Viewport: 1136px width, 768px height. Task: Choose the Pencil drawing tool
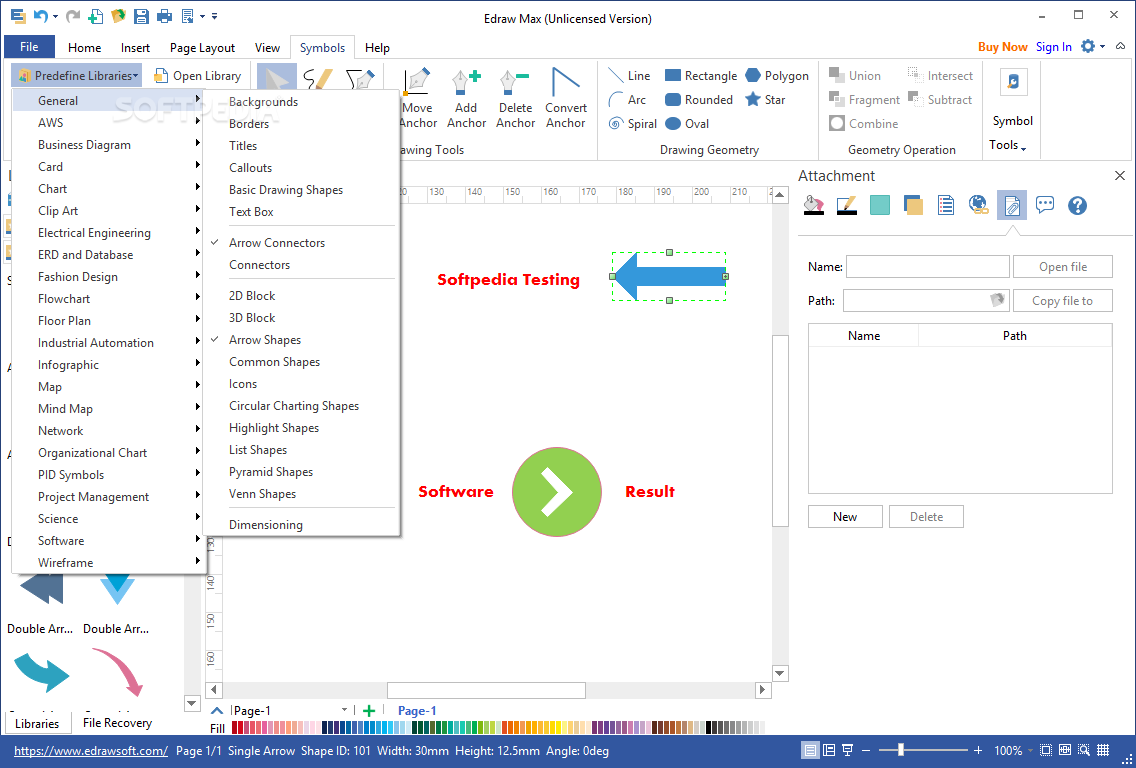(318, 80)
